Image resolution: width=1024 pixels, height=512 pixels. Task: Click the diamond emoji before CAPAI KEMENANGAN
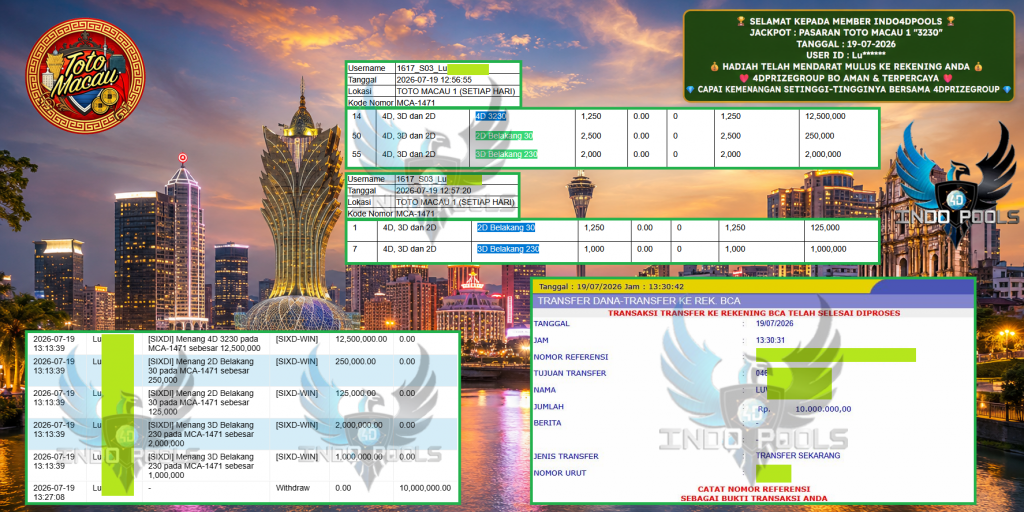coord(690,89)
